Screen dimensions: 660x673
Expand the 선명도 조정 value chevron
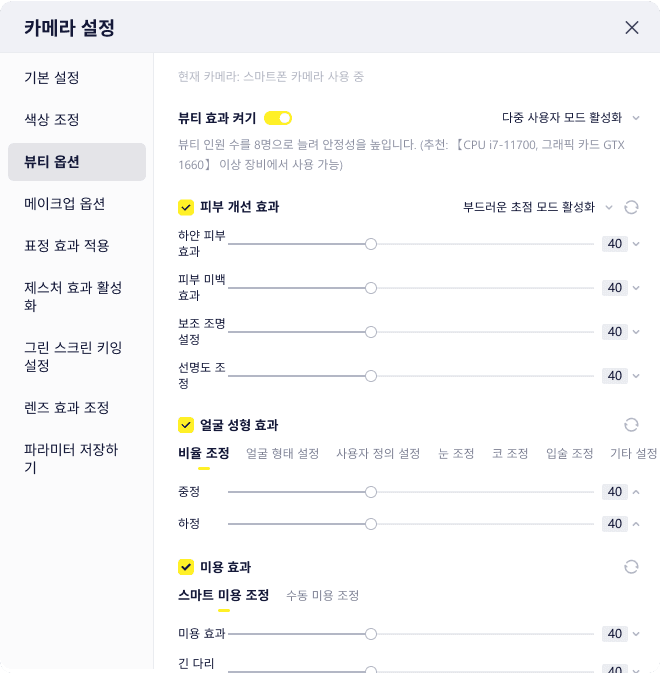[636, 376]
